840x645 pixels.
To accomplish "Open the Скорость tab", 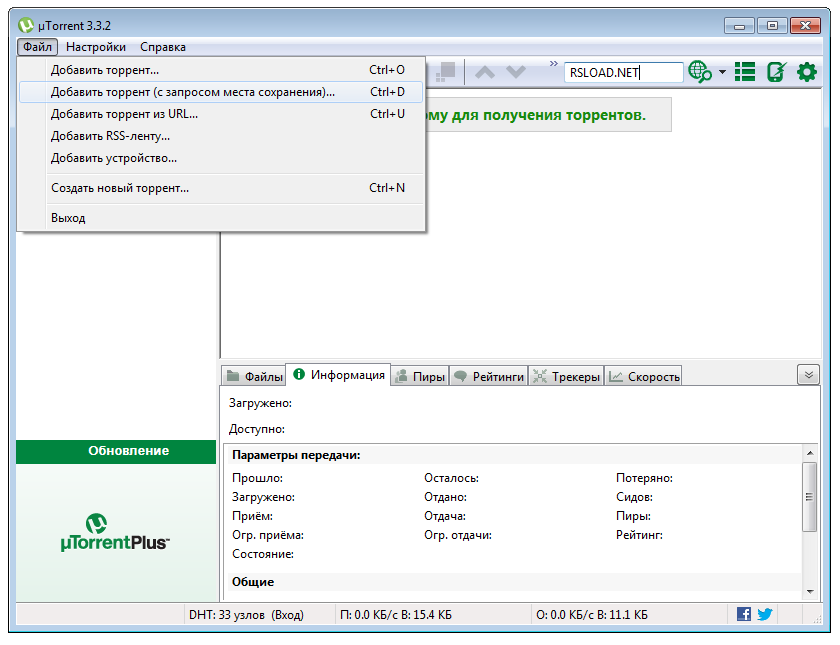I will [643, 377].
